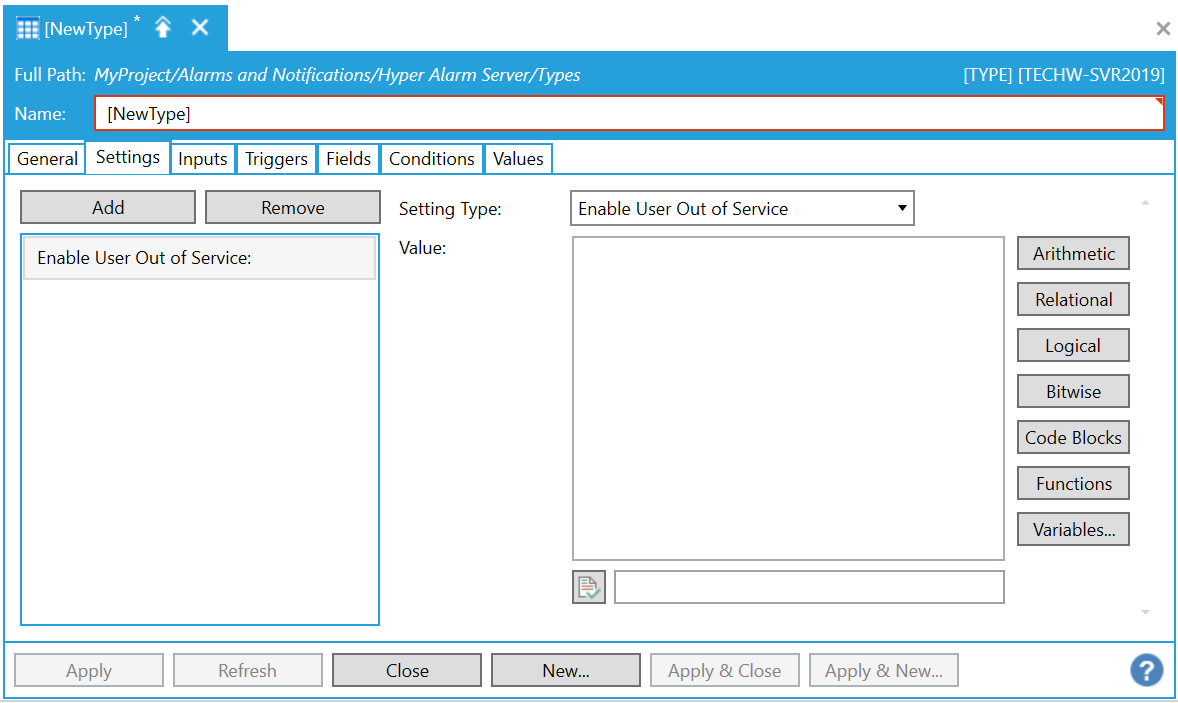The width and height of the screenshot is (1178, 703).
Task: Click the Variables... button
Action: click(1074, 530)
